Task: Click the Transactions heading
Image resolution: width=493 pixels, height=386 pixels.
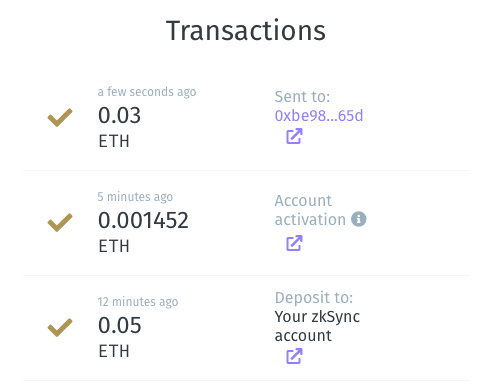Action: tap(246, 31)
